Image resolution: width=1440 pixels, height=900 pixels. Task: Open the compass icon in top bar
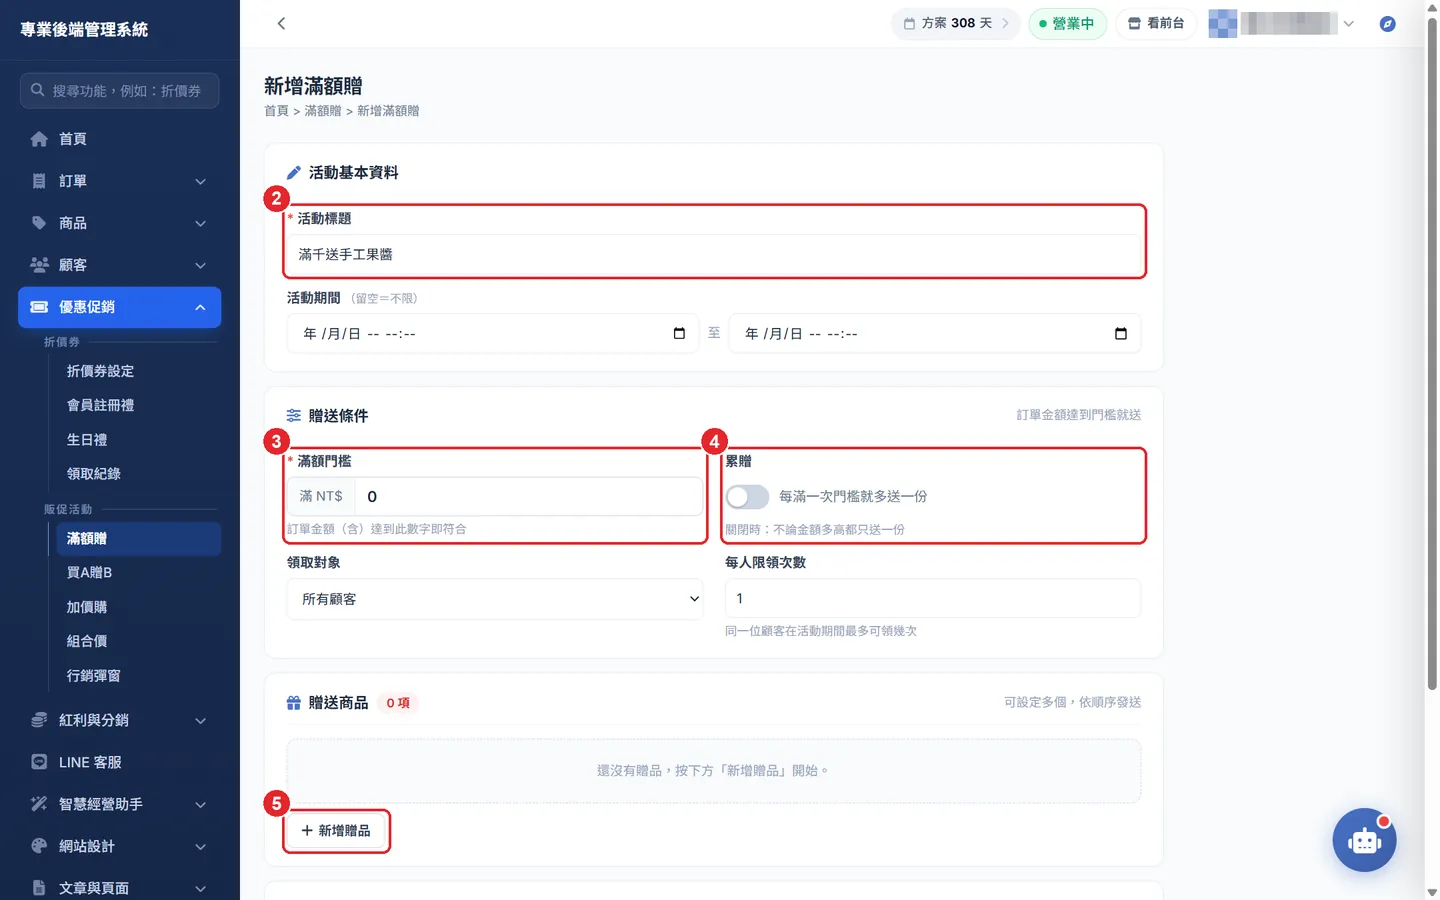(x=1387, y=23)
